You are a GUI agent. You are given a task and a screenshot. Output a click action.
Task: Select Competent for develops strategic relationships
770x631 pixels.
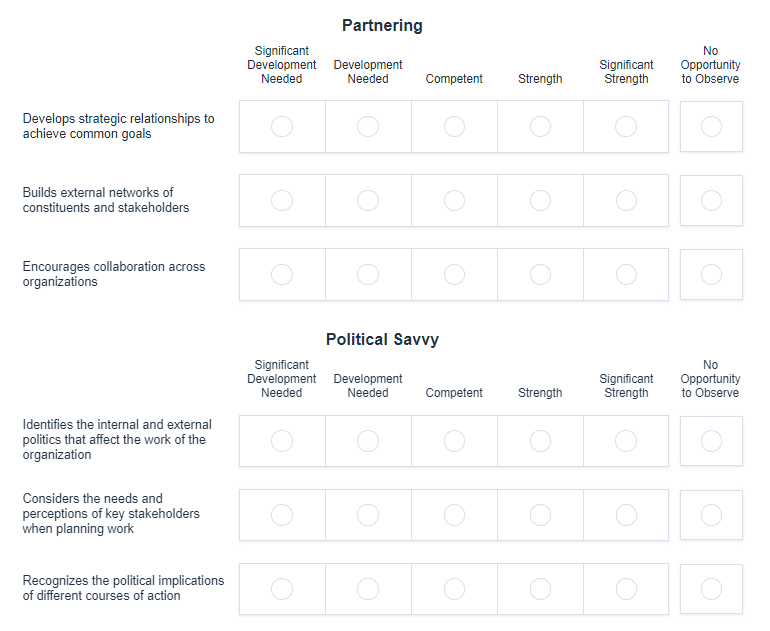coord(454,126)
